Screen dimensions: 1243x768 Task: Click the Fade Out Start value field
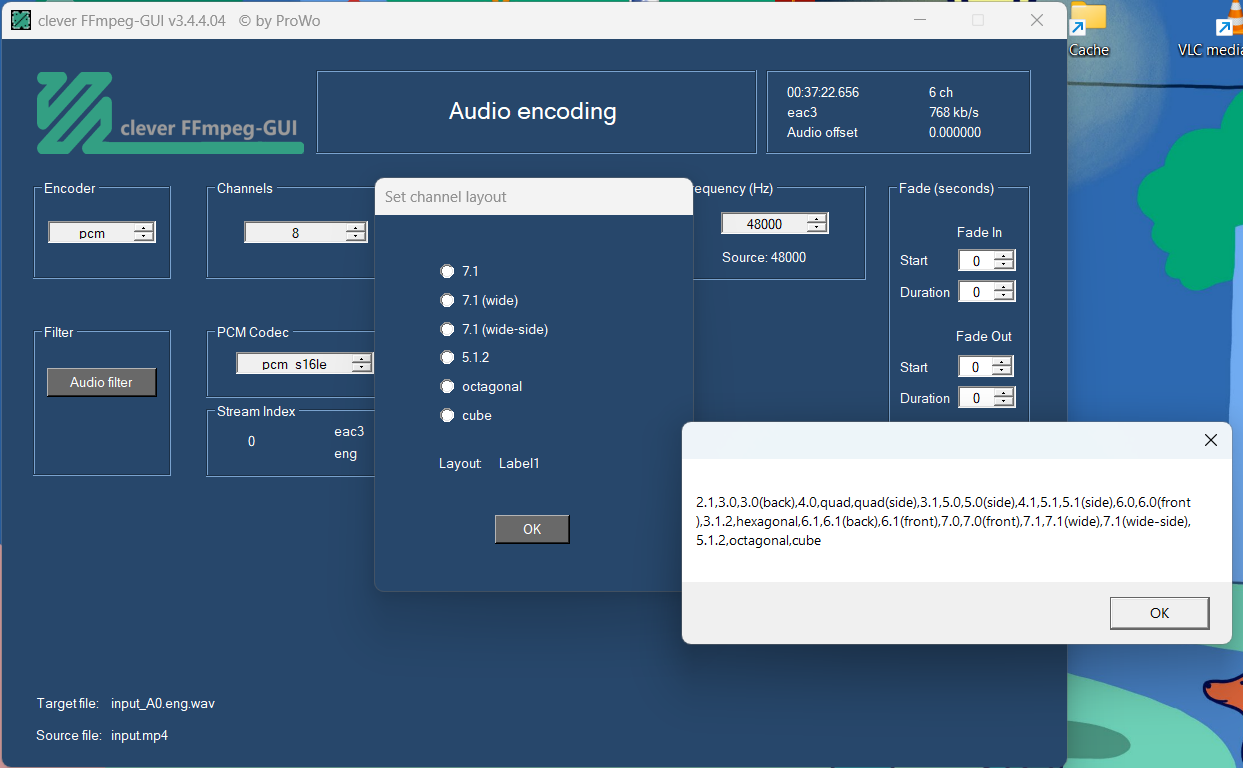(986, 367)
